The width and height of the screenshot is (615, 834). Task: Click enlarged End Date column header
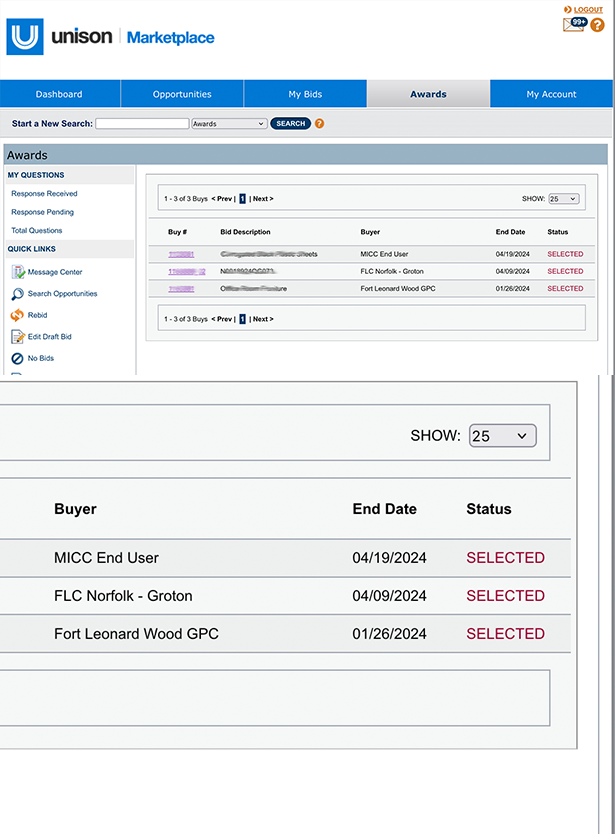385,509
